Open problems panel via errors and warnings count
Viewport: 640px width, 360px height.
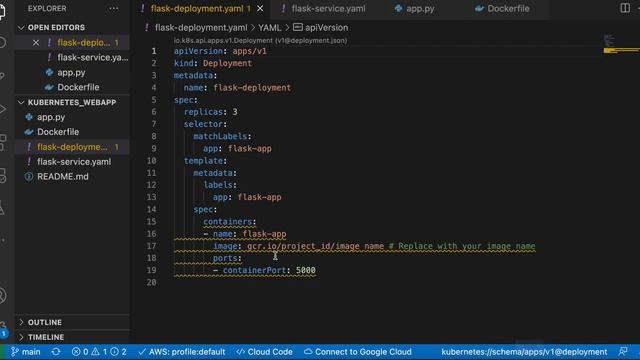99,352
